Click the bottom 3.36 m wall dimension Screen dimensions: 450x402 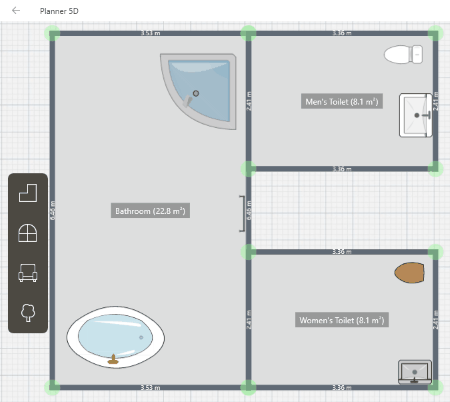[342, 388]
